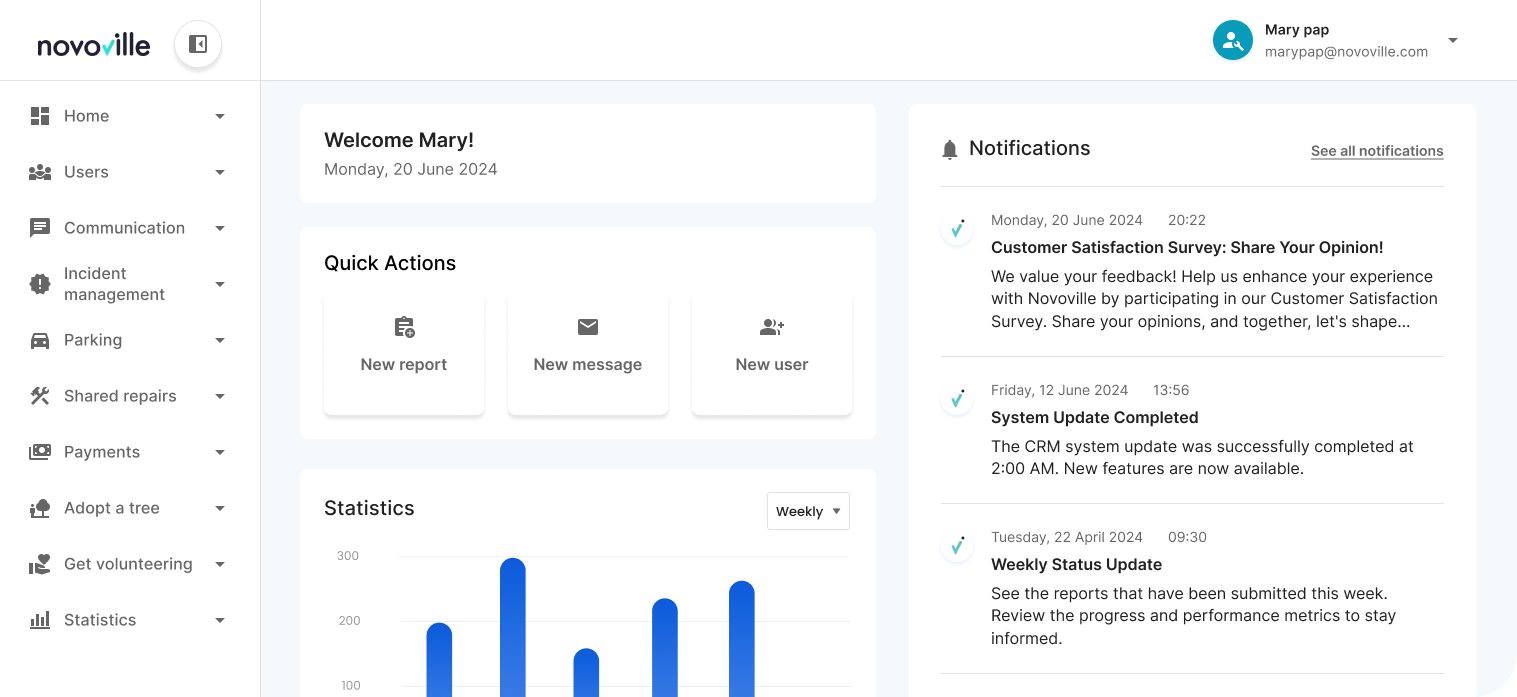Open the Customer Satisfaction Survey notification
Screen dimensions: 1517x697
coord(1187,247)
